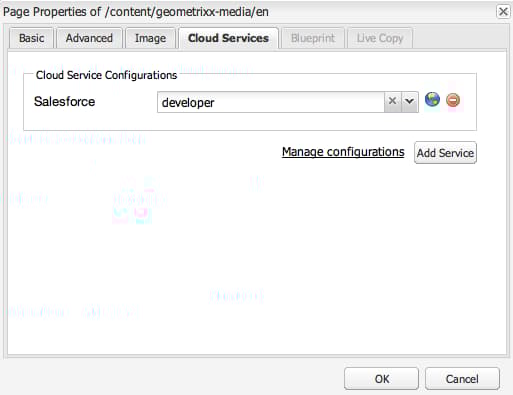Dismiss dialog with Cancel button
The width and height of the screenshot is (513, 395).
click(462, 379)
